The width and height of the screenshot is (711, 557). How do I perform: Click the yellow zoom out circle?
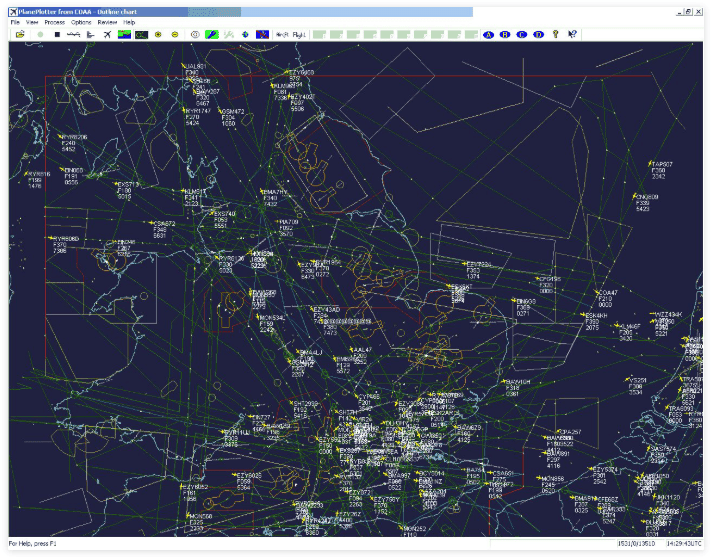(x=175, y=34)
